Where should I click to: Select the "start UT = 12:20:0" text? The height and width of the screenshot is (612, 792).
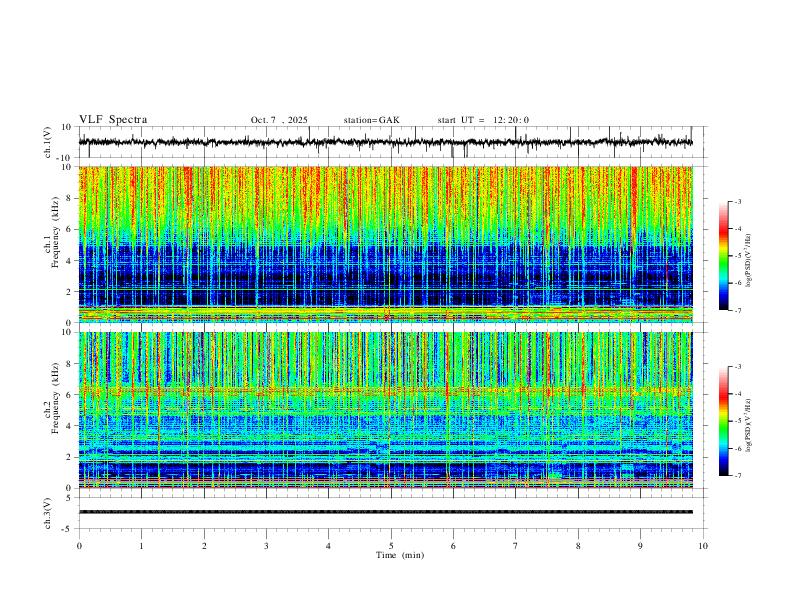point(483,120)
